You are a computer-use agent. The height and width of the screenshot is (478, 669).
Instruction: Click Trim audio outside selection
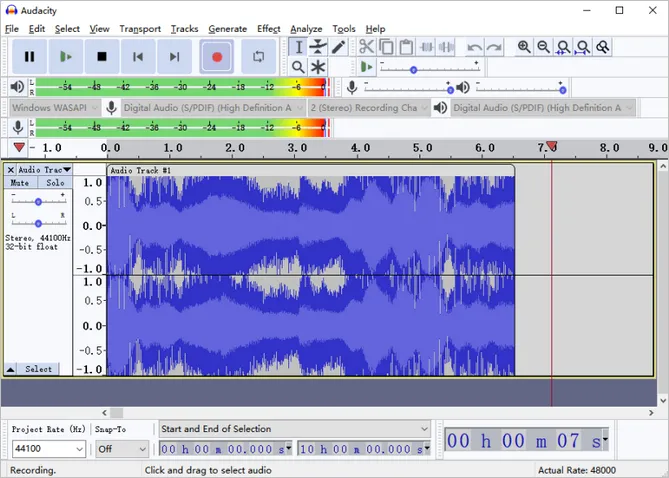tap(426, 47)
